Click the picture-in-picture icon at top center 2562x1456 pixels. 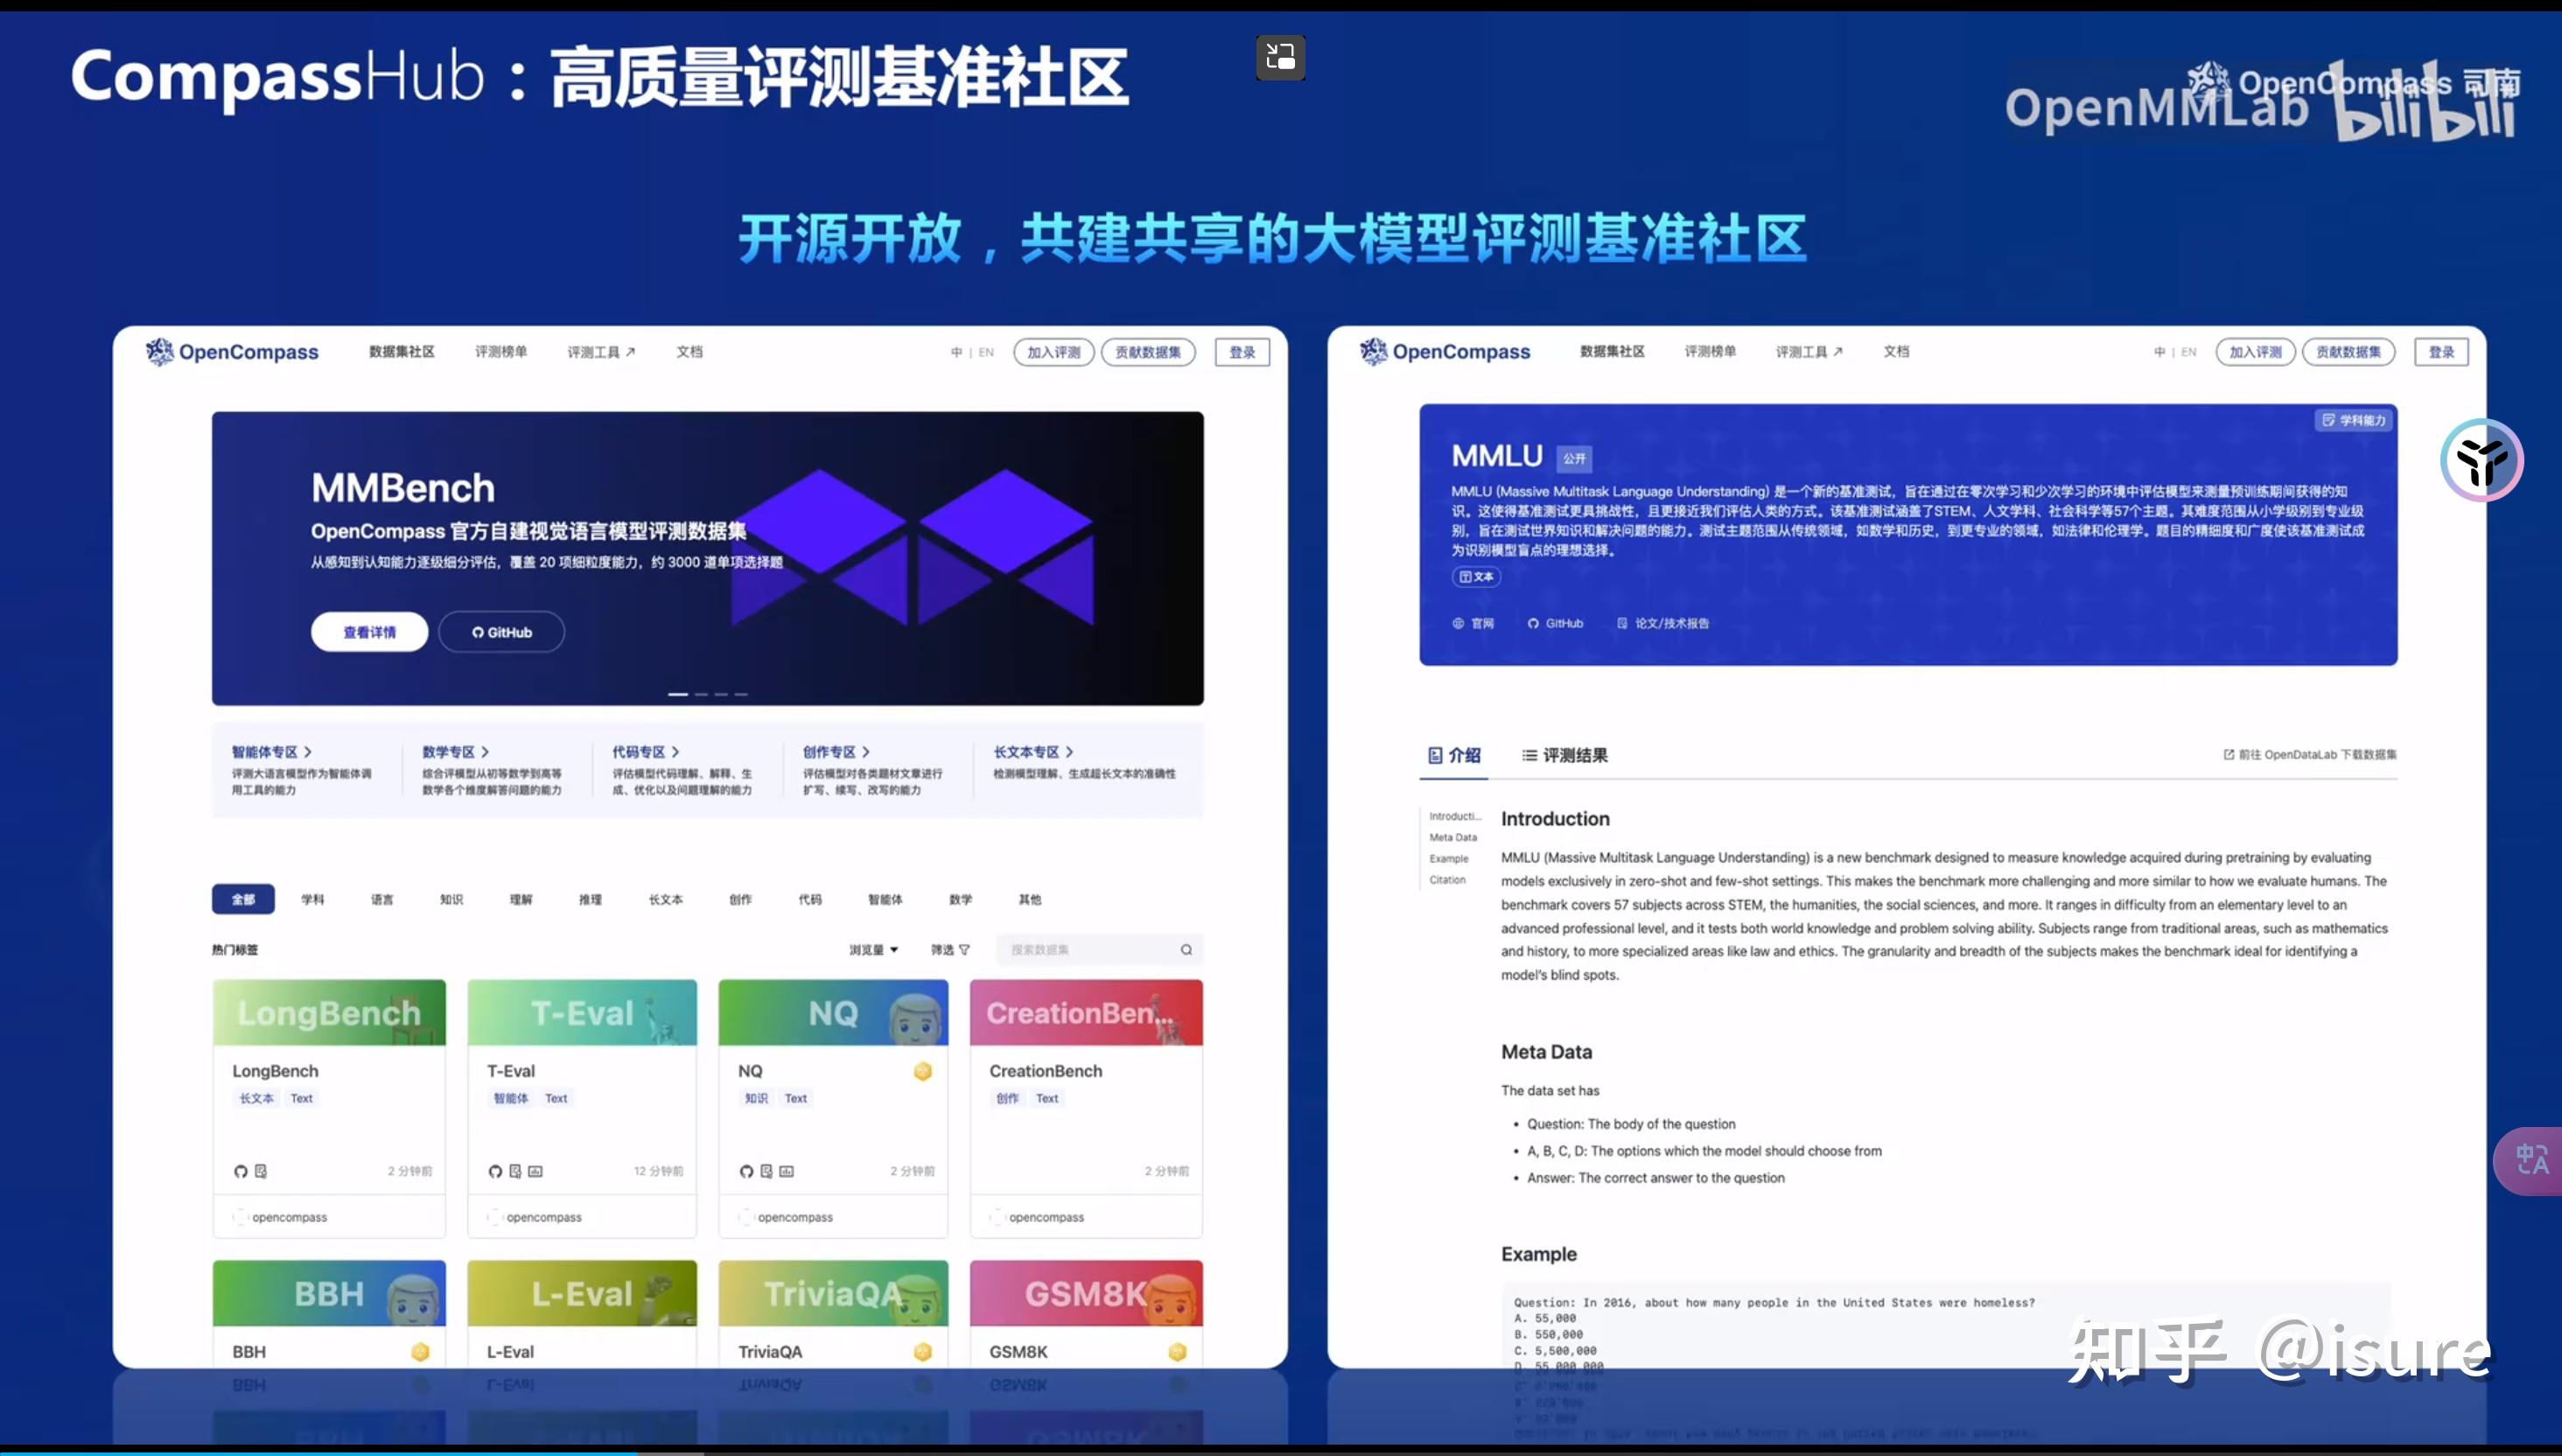coord(1279,57)
